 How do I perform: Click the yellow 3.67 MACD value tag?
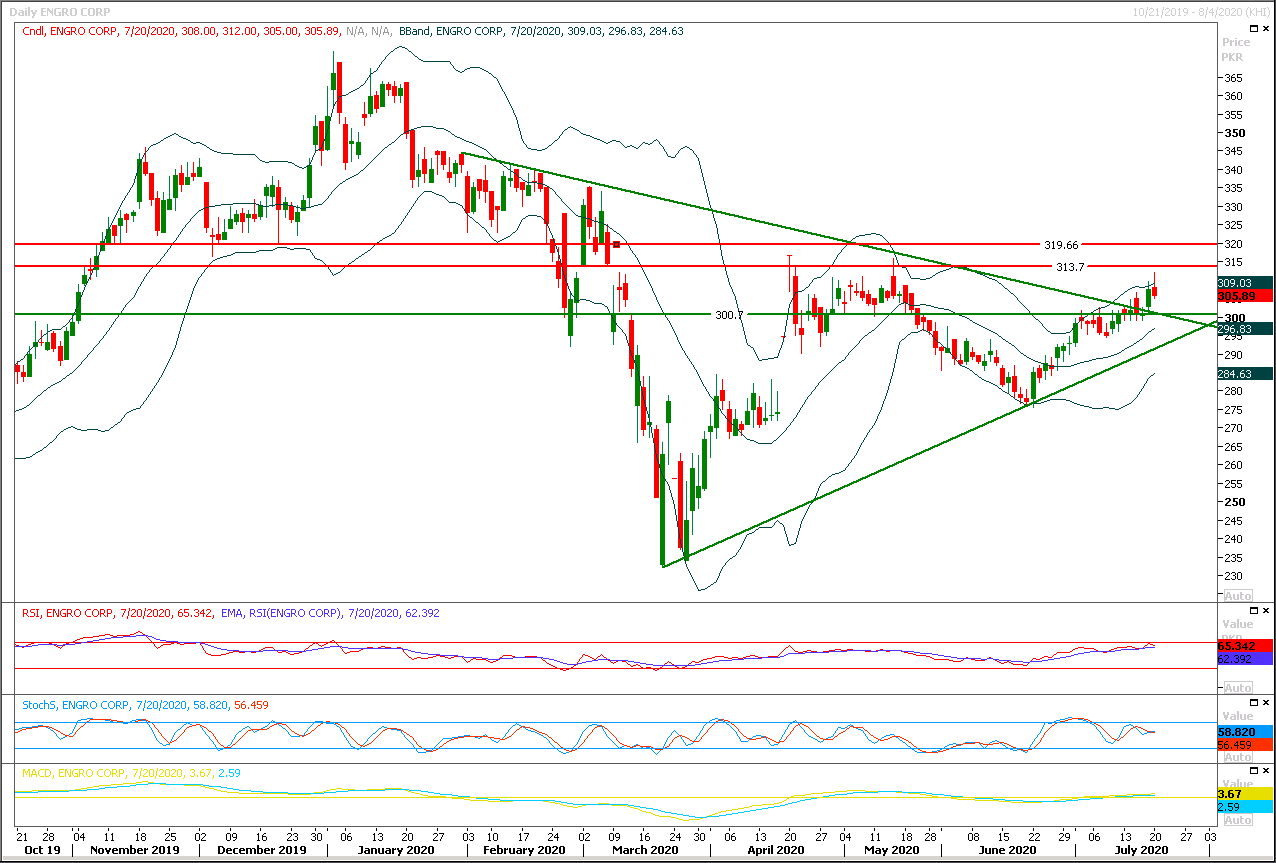click(1246, 793)
